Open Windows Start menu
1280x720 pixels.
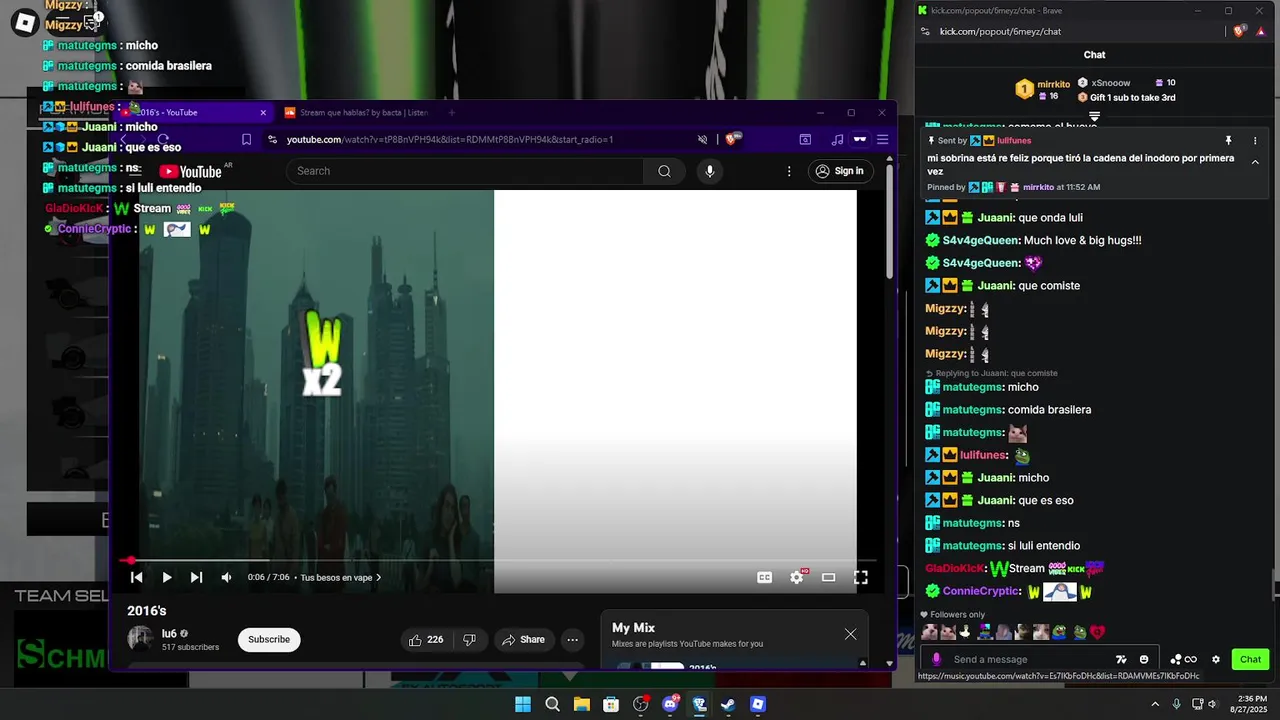click(x=523, y=704)
